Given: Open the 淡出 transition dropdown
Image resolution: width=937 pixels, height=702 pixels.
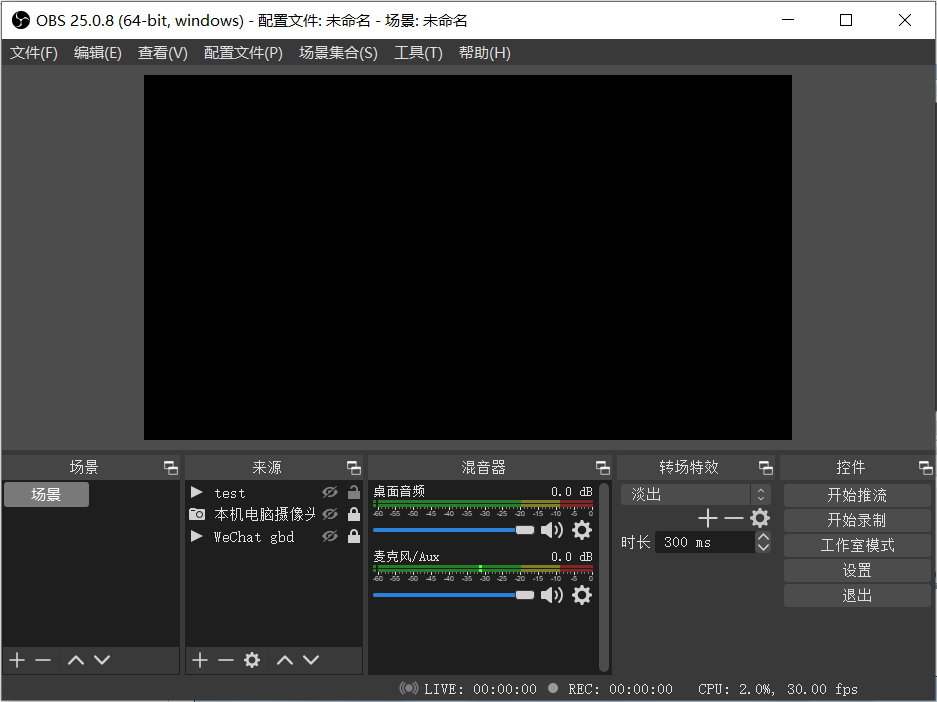Looking at the screenshot, I should tap(696, 495).
